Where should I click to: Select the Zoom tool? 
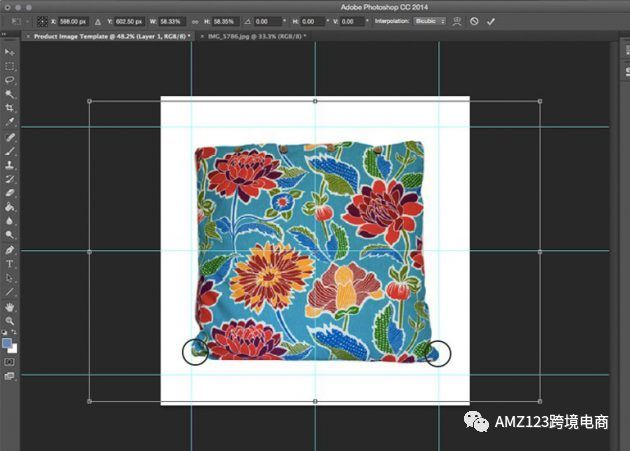pos(10,321)
